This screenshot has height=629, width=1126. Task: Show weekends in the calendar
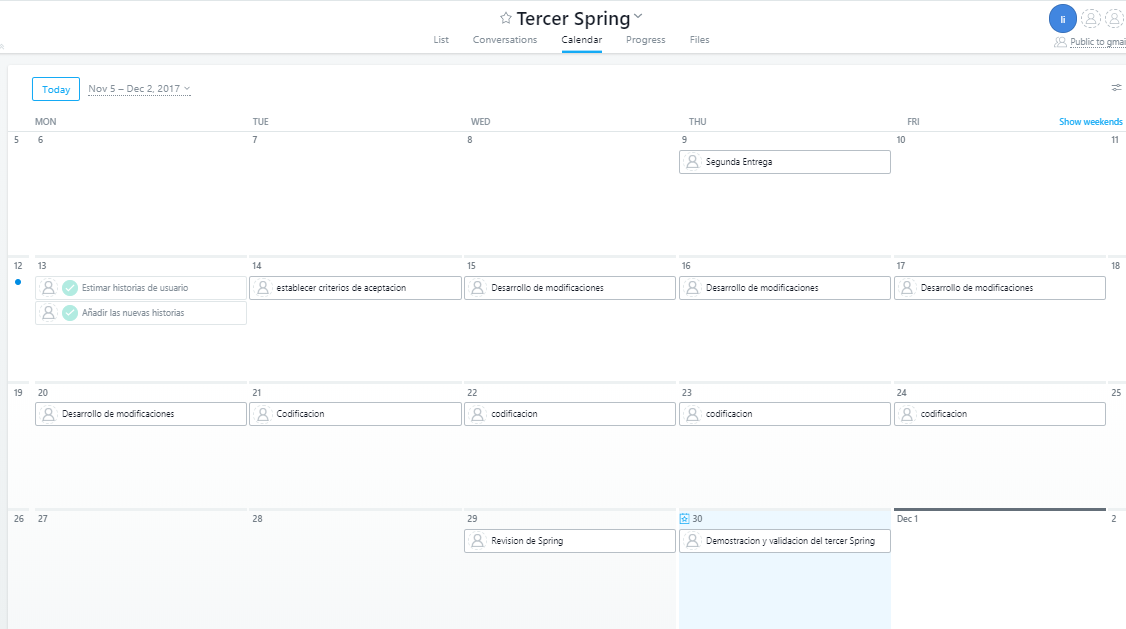[1090, 121]
